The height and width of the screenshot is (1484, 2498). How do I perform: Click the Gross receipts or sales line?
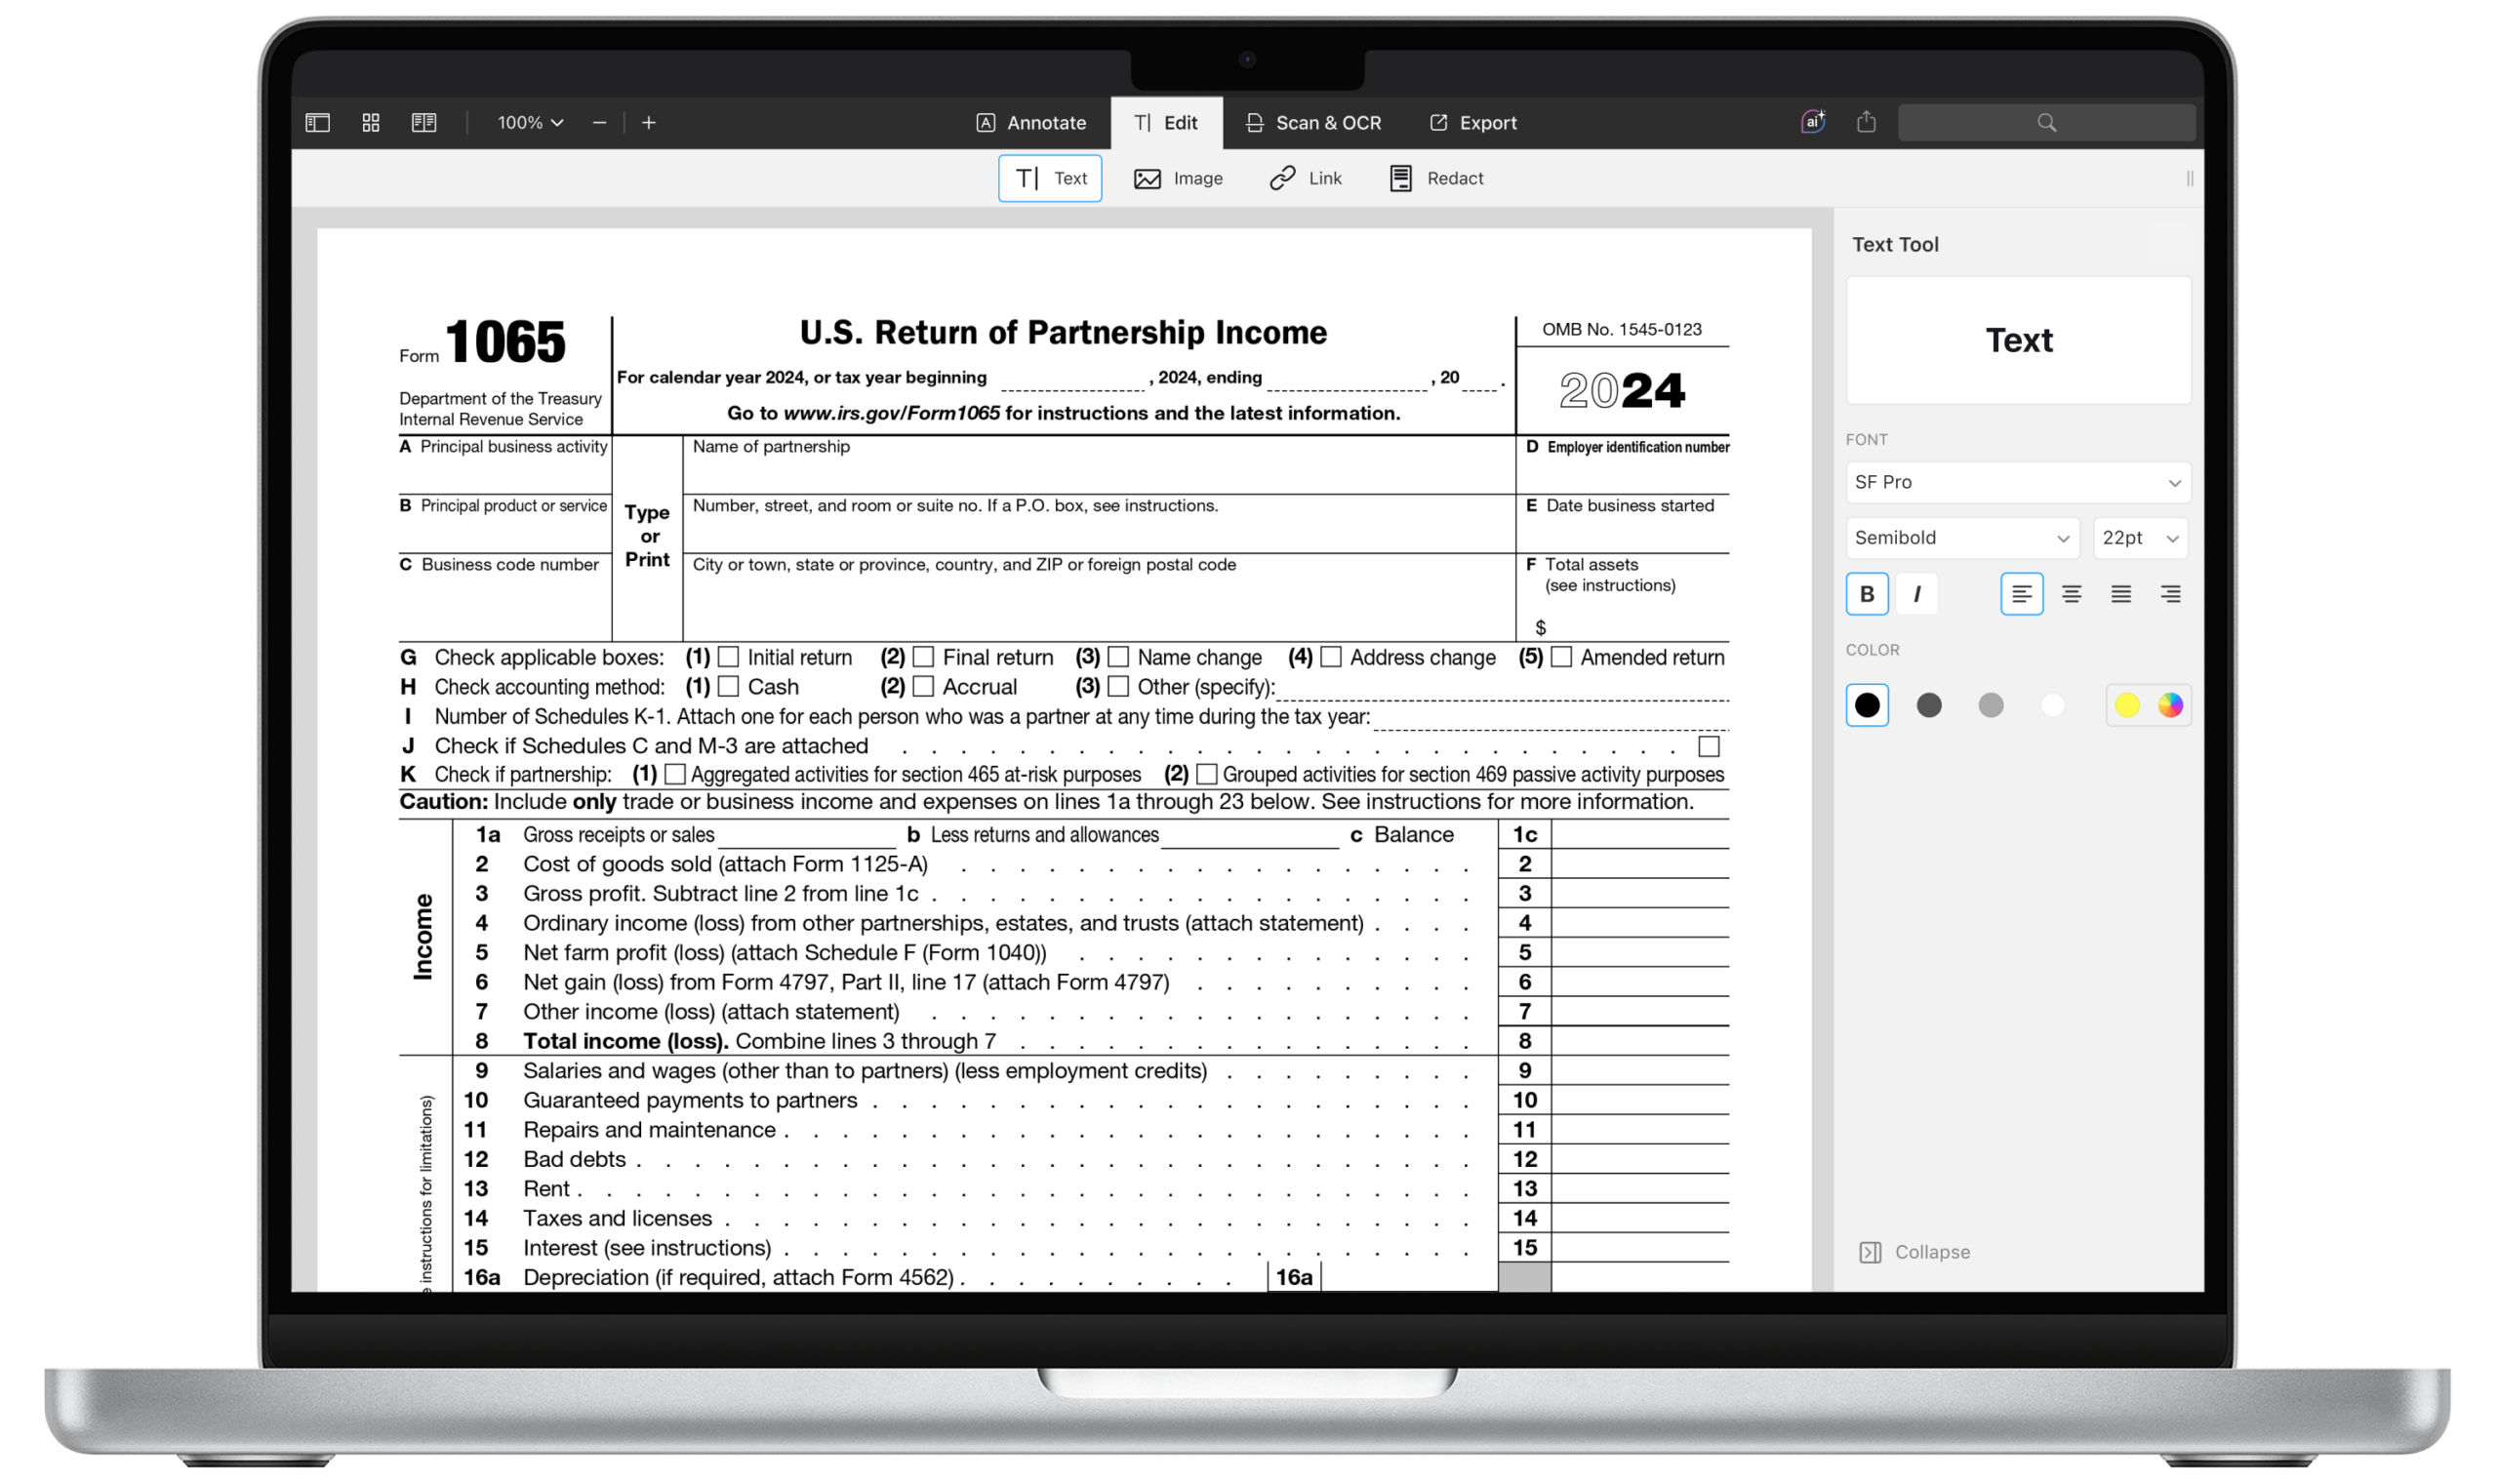[807, 836]
